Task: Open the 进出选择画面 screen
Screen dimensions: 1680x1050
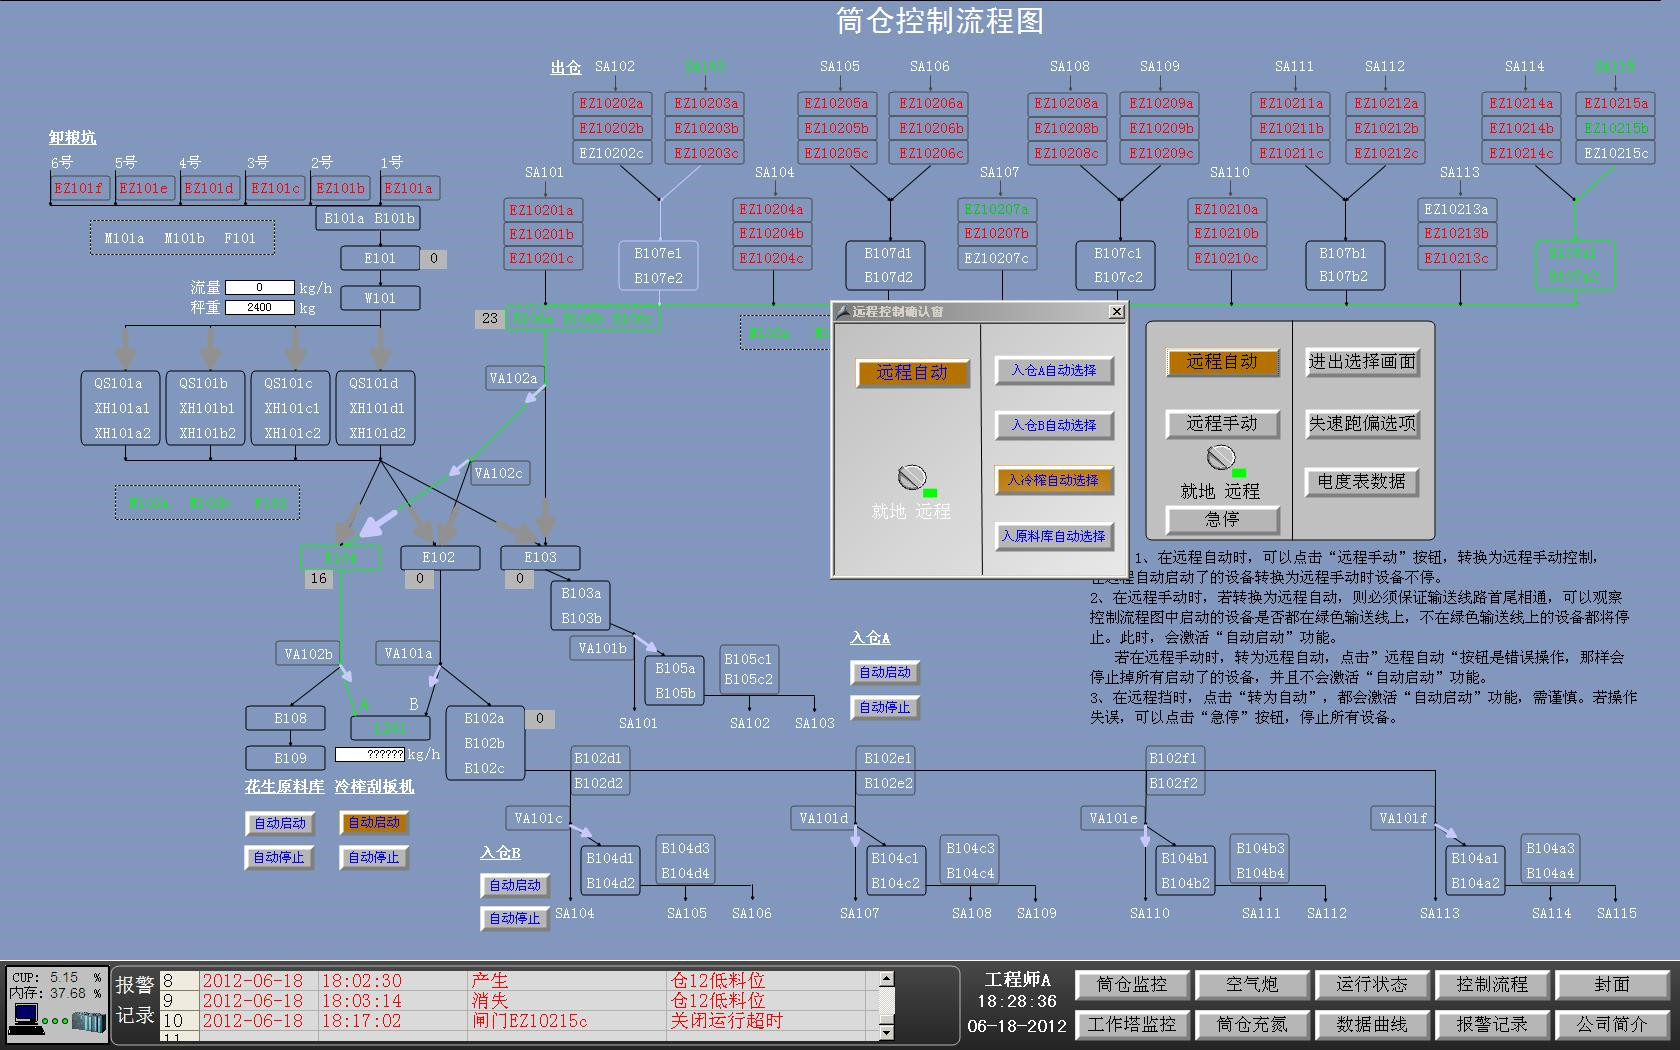Action: click(x=1362, y=362)
